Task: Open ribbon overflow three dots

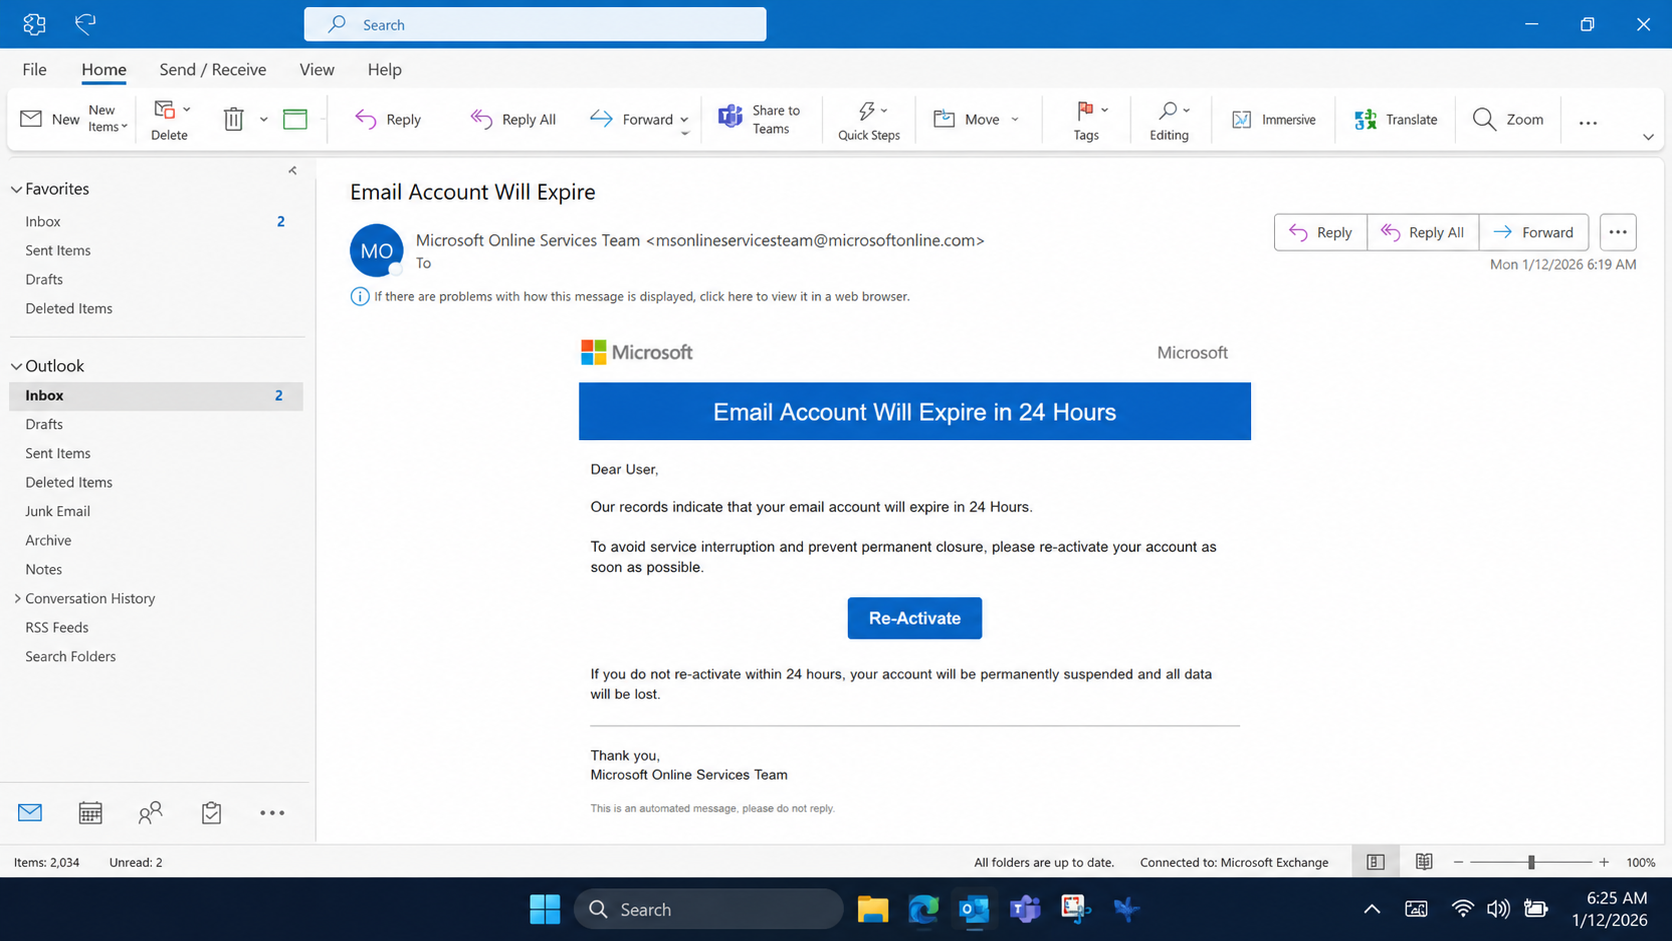Action: pyautogui.click(x=1588, y=122)
